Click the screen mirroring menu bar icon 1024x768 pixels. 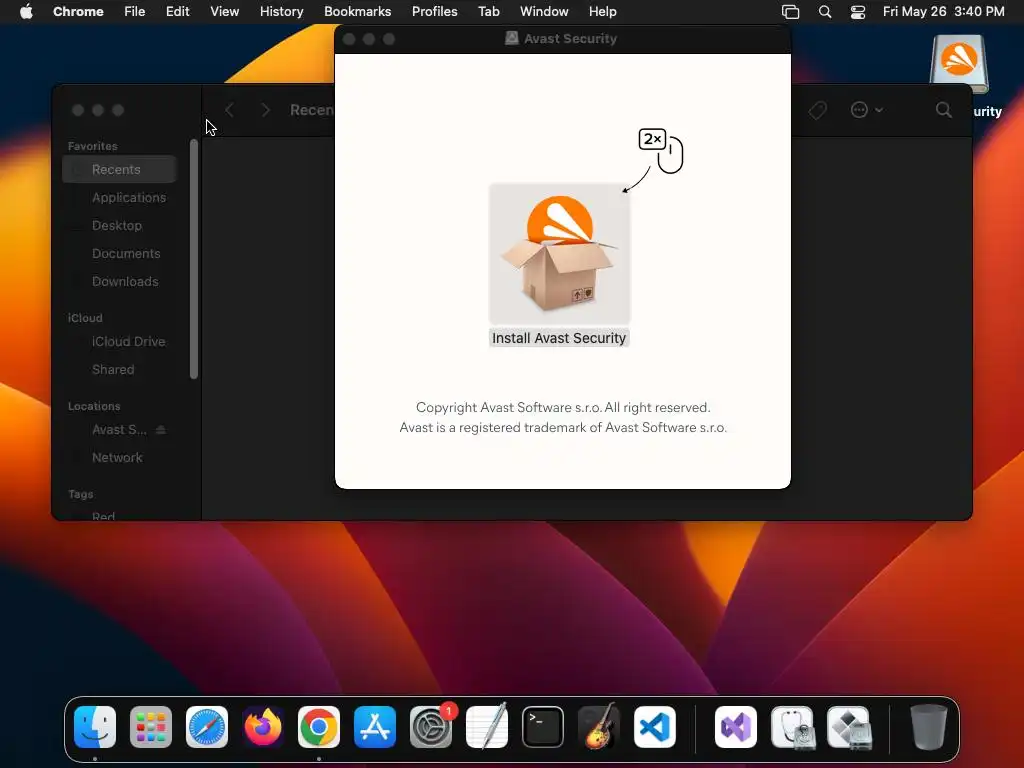(790, 12)
